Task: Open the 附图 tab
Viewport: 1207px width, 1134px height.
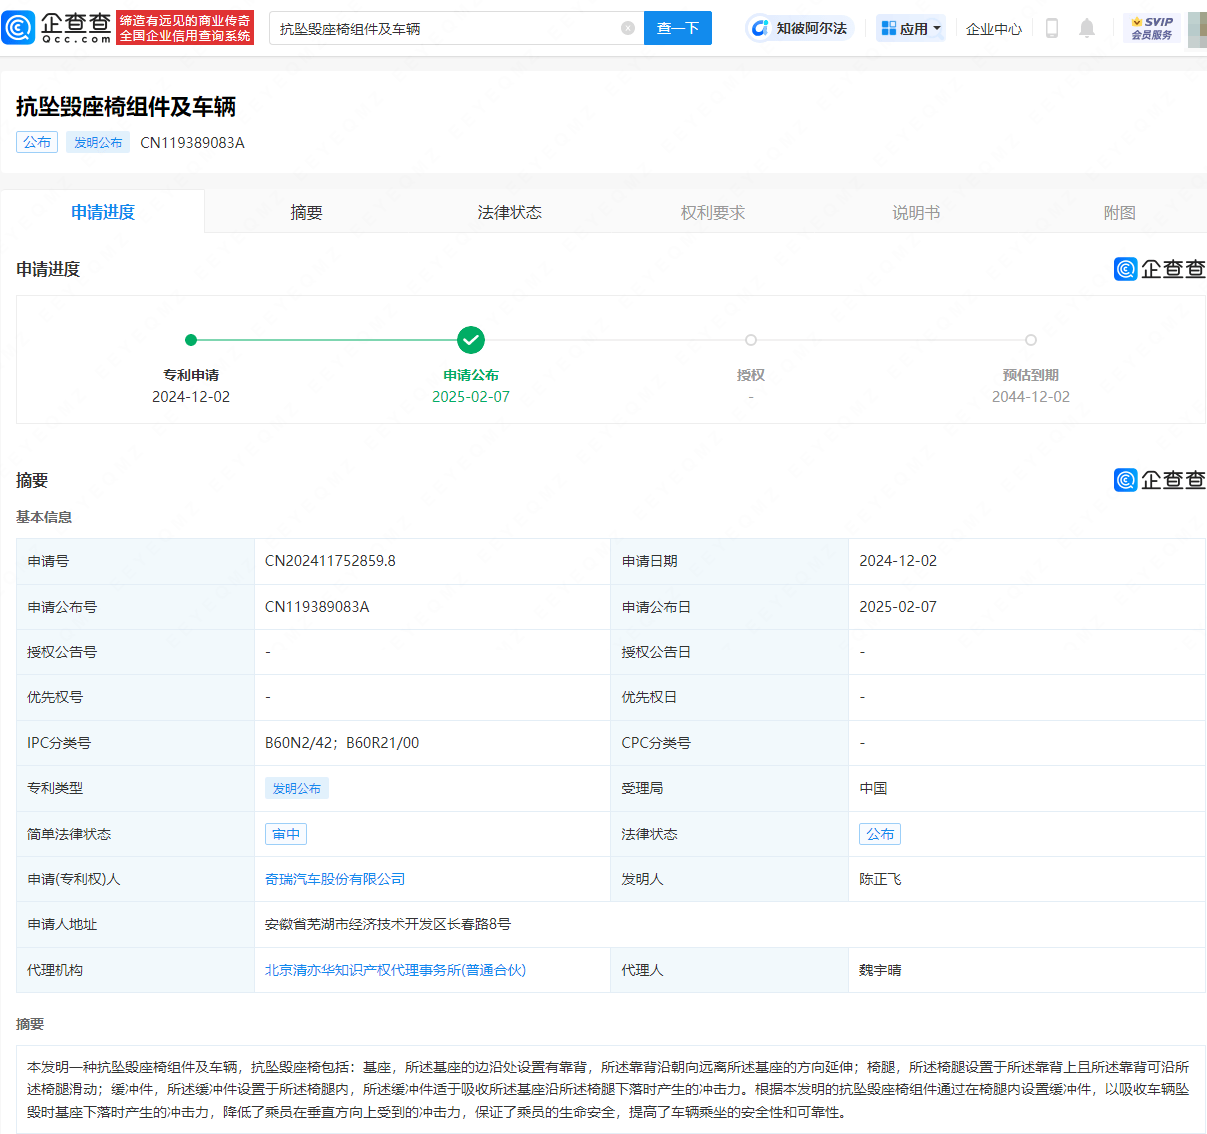Action: (x=1119, y=212)
